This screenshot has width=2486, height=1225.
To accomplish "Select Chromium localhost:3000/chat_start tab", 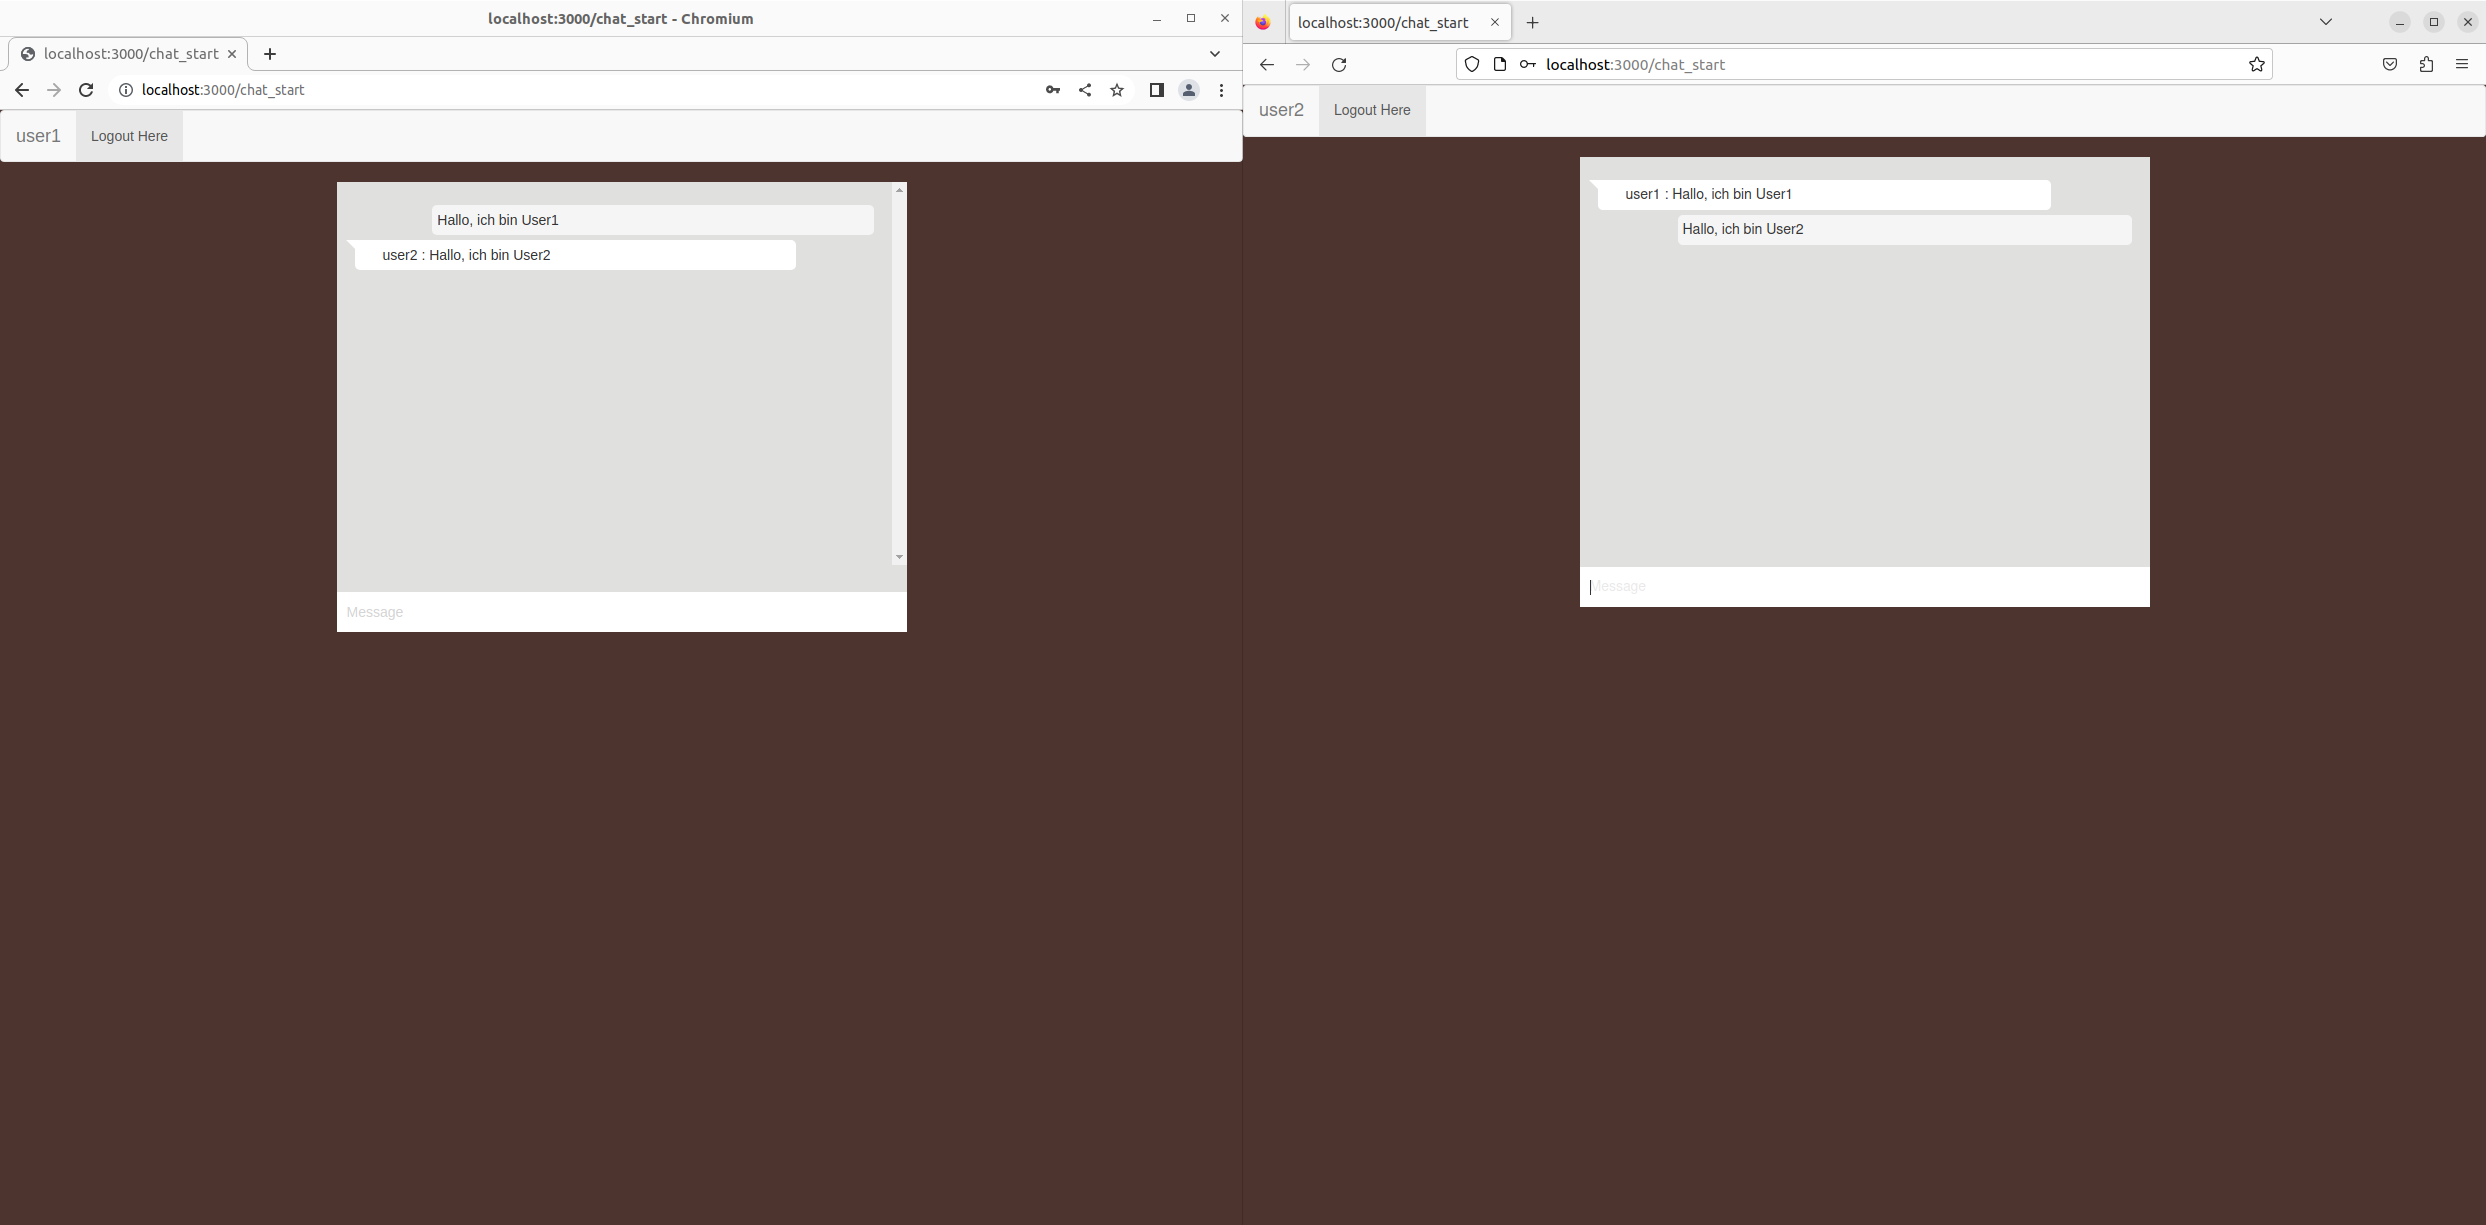I will [128, 54].
